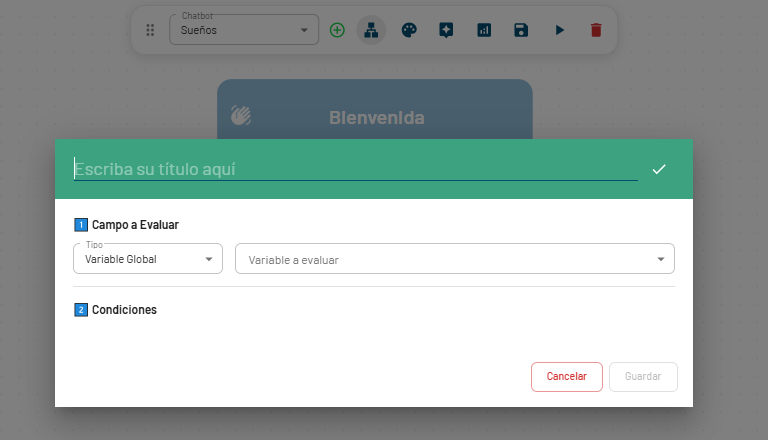
Task: Open the Variable a evaluar dropdown
Action: pyautogui.click(x=454, y=259)
